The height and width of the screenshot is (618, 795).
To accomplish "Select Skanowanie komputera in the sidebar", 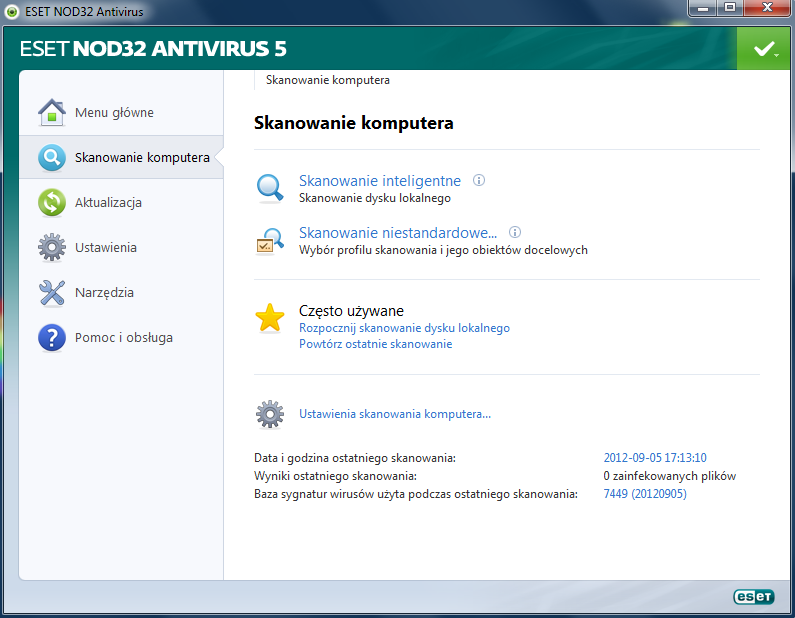I will click(121, 157).
